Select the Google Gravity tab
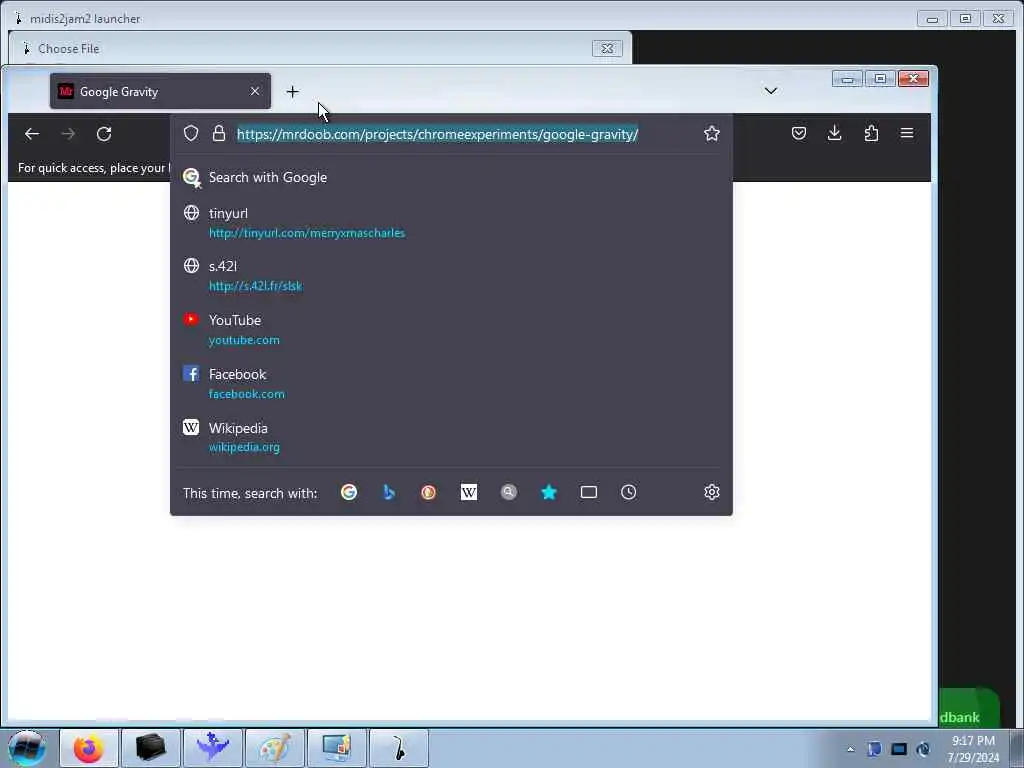 [160, 91]
